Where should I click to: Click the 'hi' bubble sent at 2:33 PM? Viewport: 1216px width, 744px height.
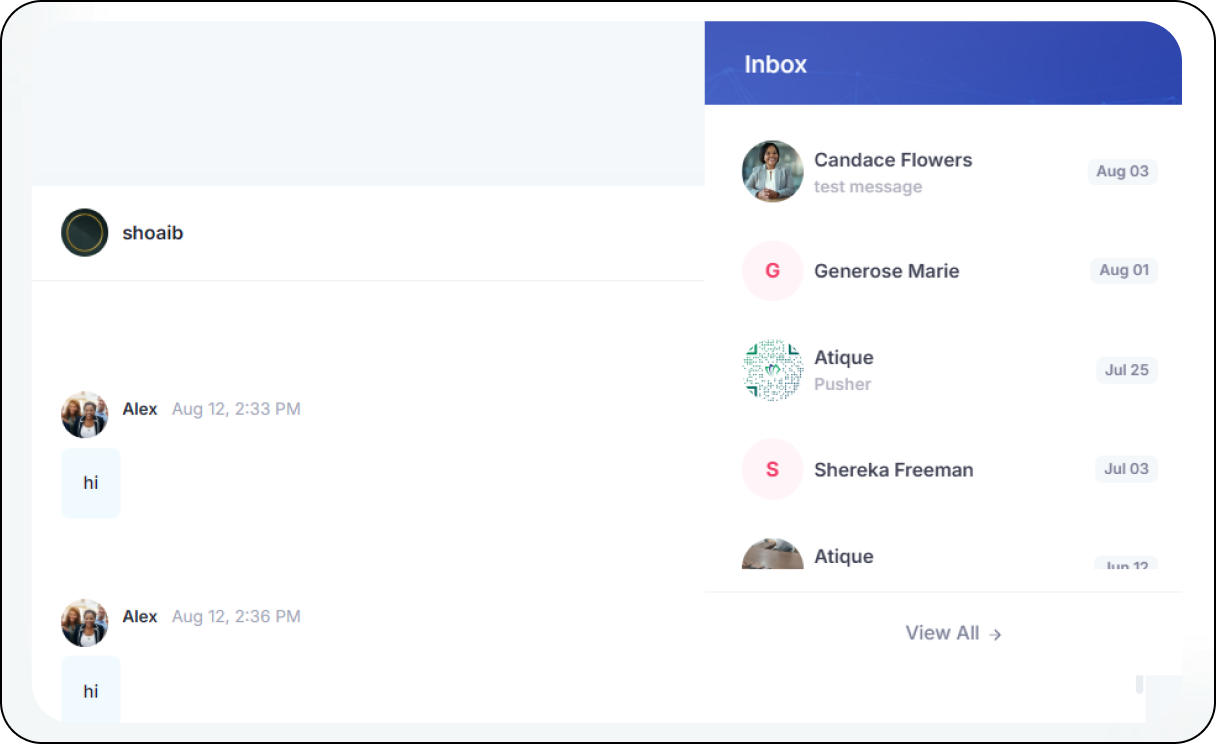(x=91, y=483)
